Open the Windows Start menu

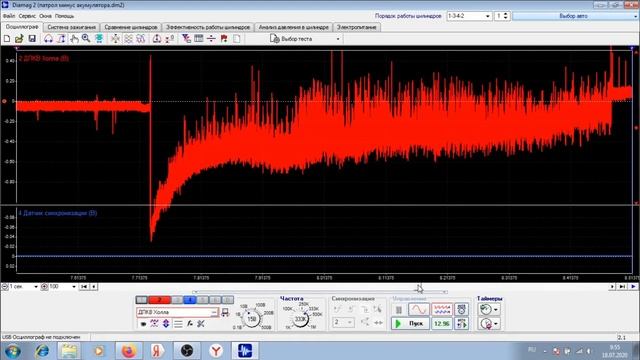coord(13,351)
